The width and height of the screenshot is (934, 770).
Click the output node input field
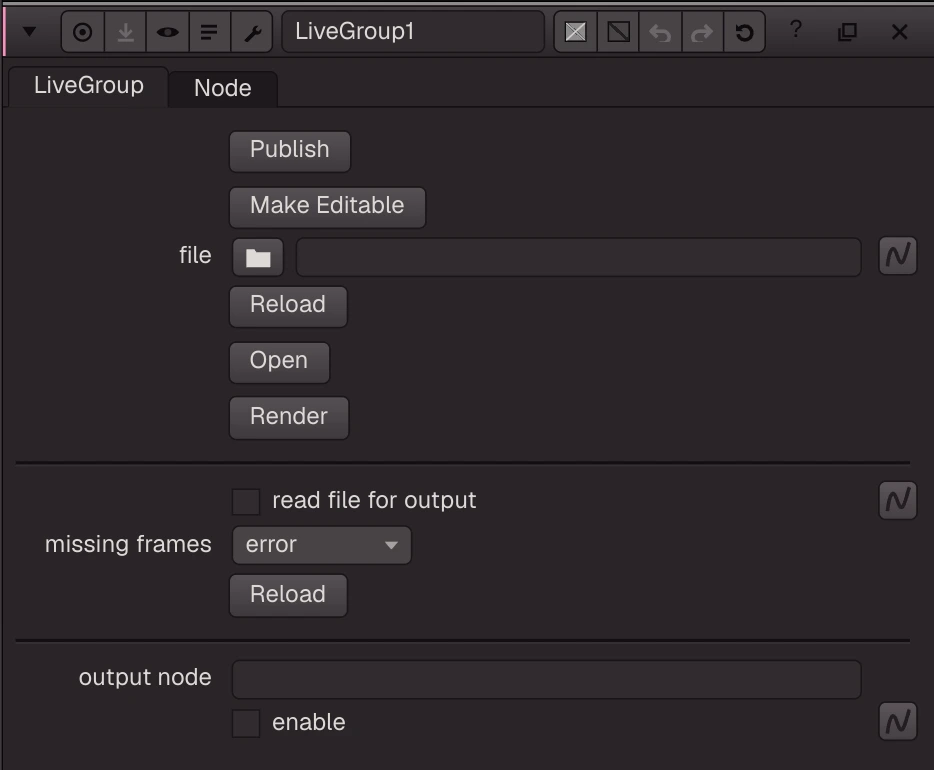click(546, 679)
